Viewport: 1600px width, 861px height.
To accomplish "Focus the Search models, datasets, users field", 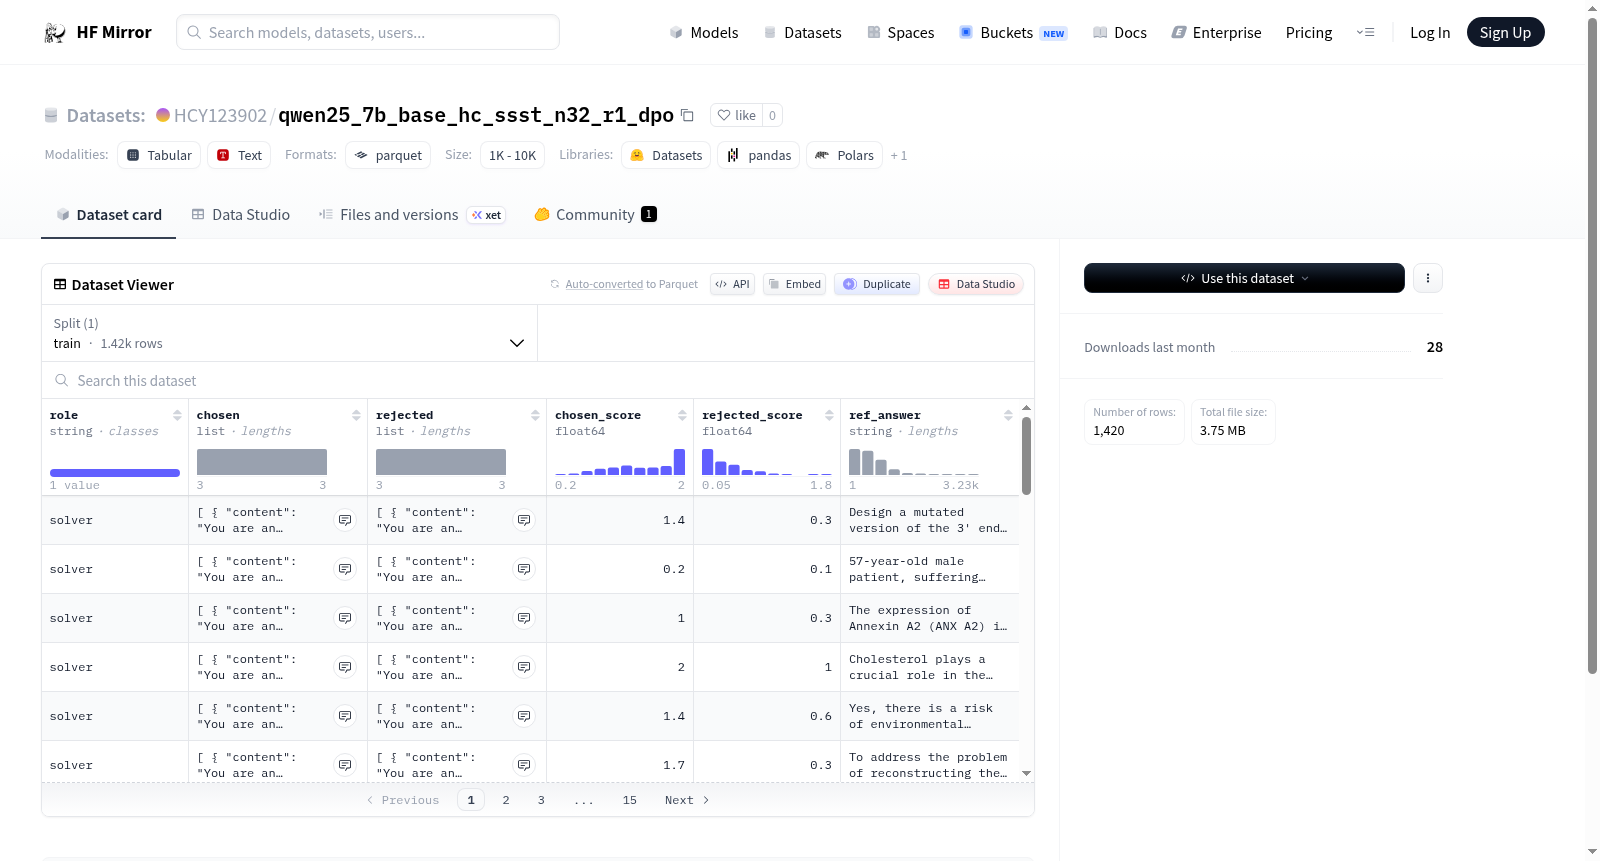I will [368, 33].
